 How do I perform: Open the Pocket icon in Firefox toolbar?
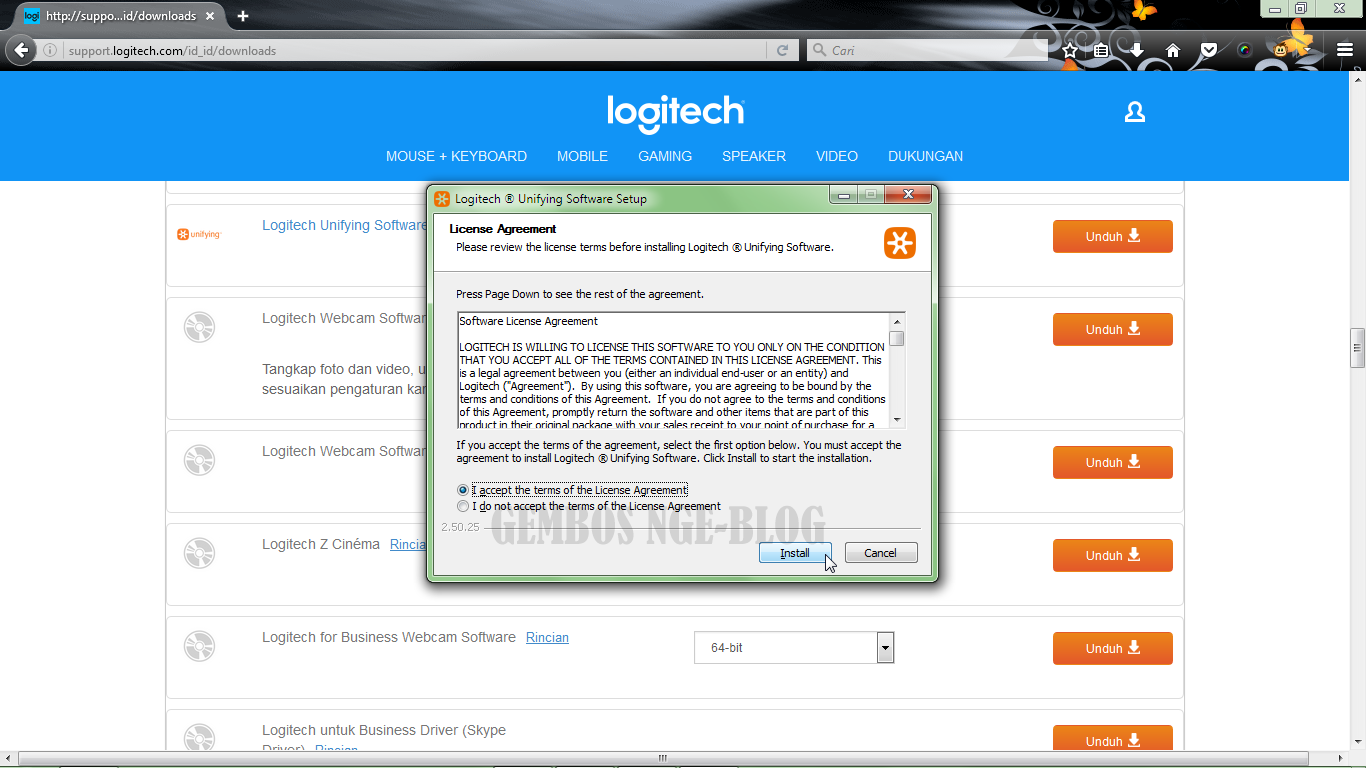pos(1209,50)
